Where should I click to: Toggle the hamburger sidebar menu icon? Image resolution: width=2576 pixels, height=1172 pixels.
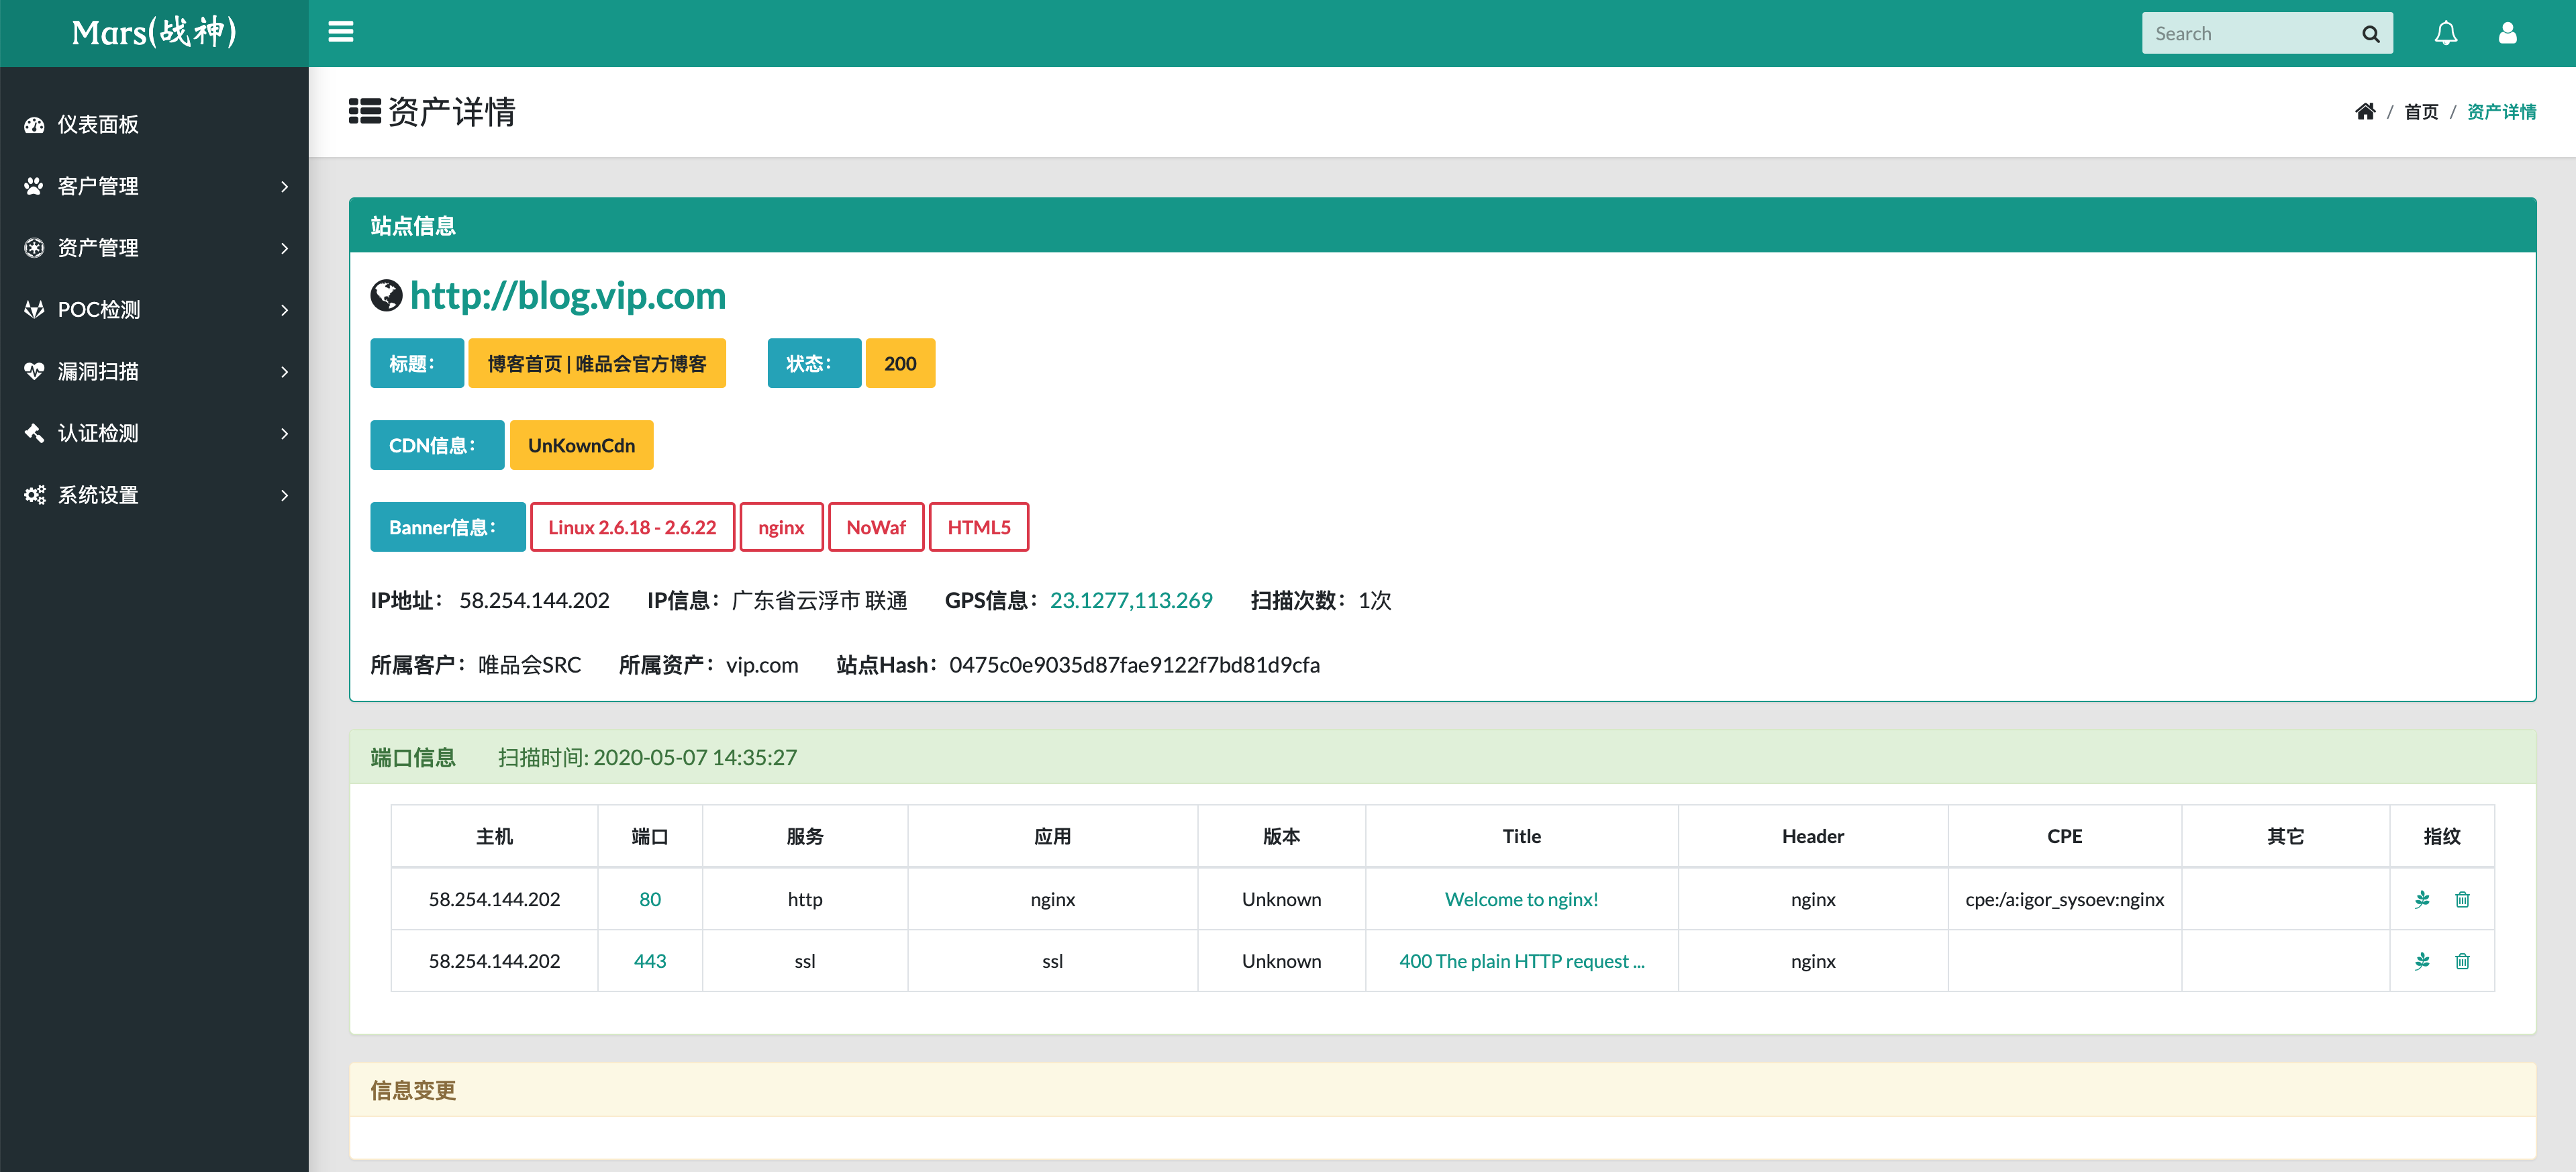(340, 32)
